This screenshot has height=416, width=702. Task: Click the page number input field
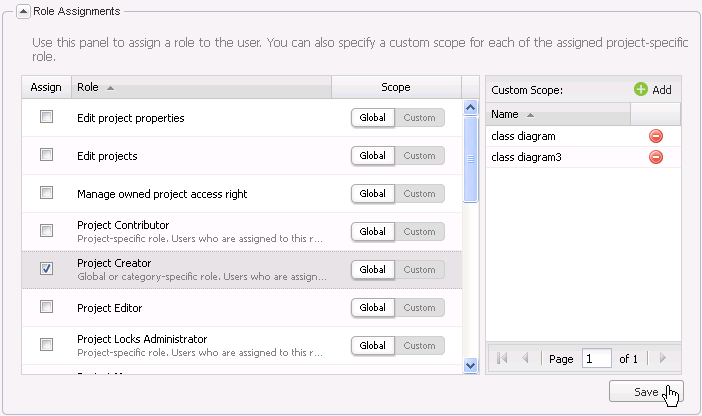[596, 358]
